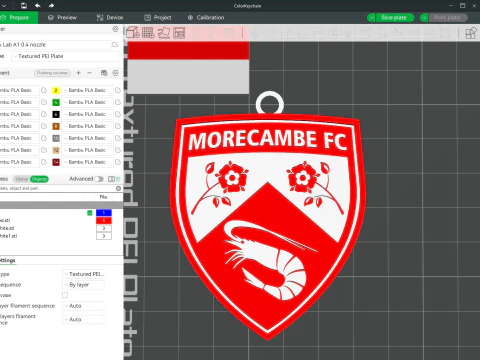Image resolution: width=480 pixels, height=360 pixels.
Task: Switch to the Prepare tab
Action: 18,18
